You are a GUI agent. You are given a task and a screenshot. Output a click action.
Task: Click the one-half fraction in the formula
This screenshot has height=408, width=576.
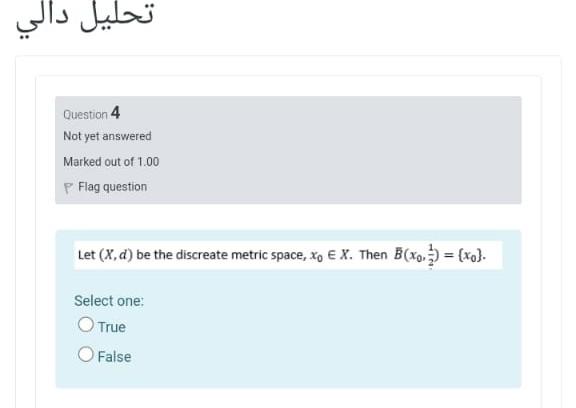click(431, 256)
